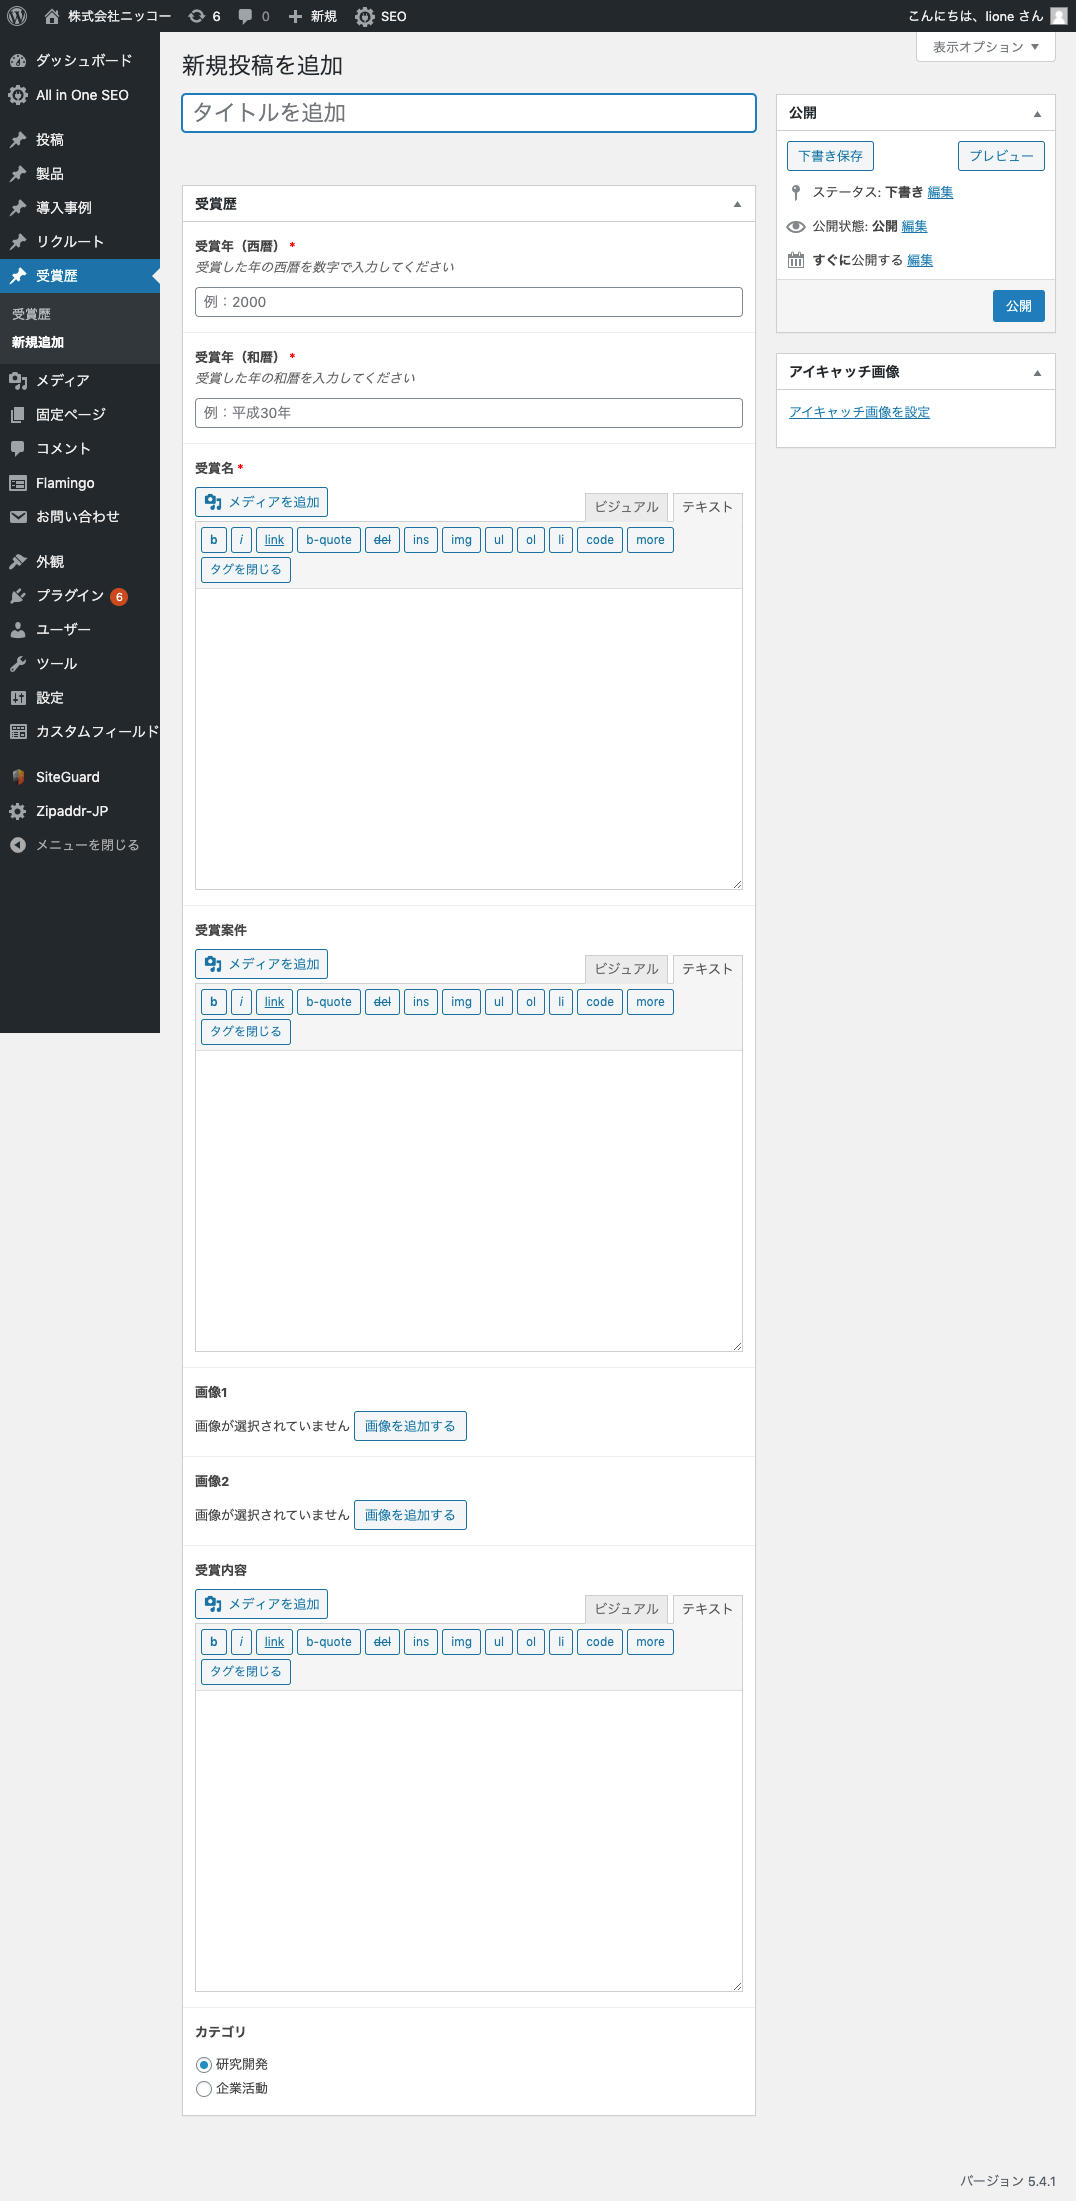Switch 受賞名 editor to ビジュアル tab
Image resolution: width=1076 pixels, height=2201 pixels.
point(626,507)
